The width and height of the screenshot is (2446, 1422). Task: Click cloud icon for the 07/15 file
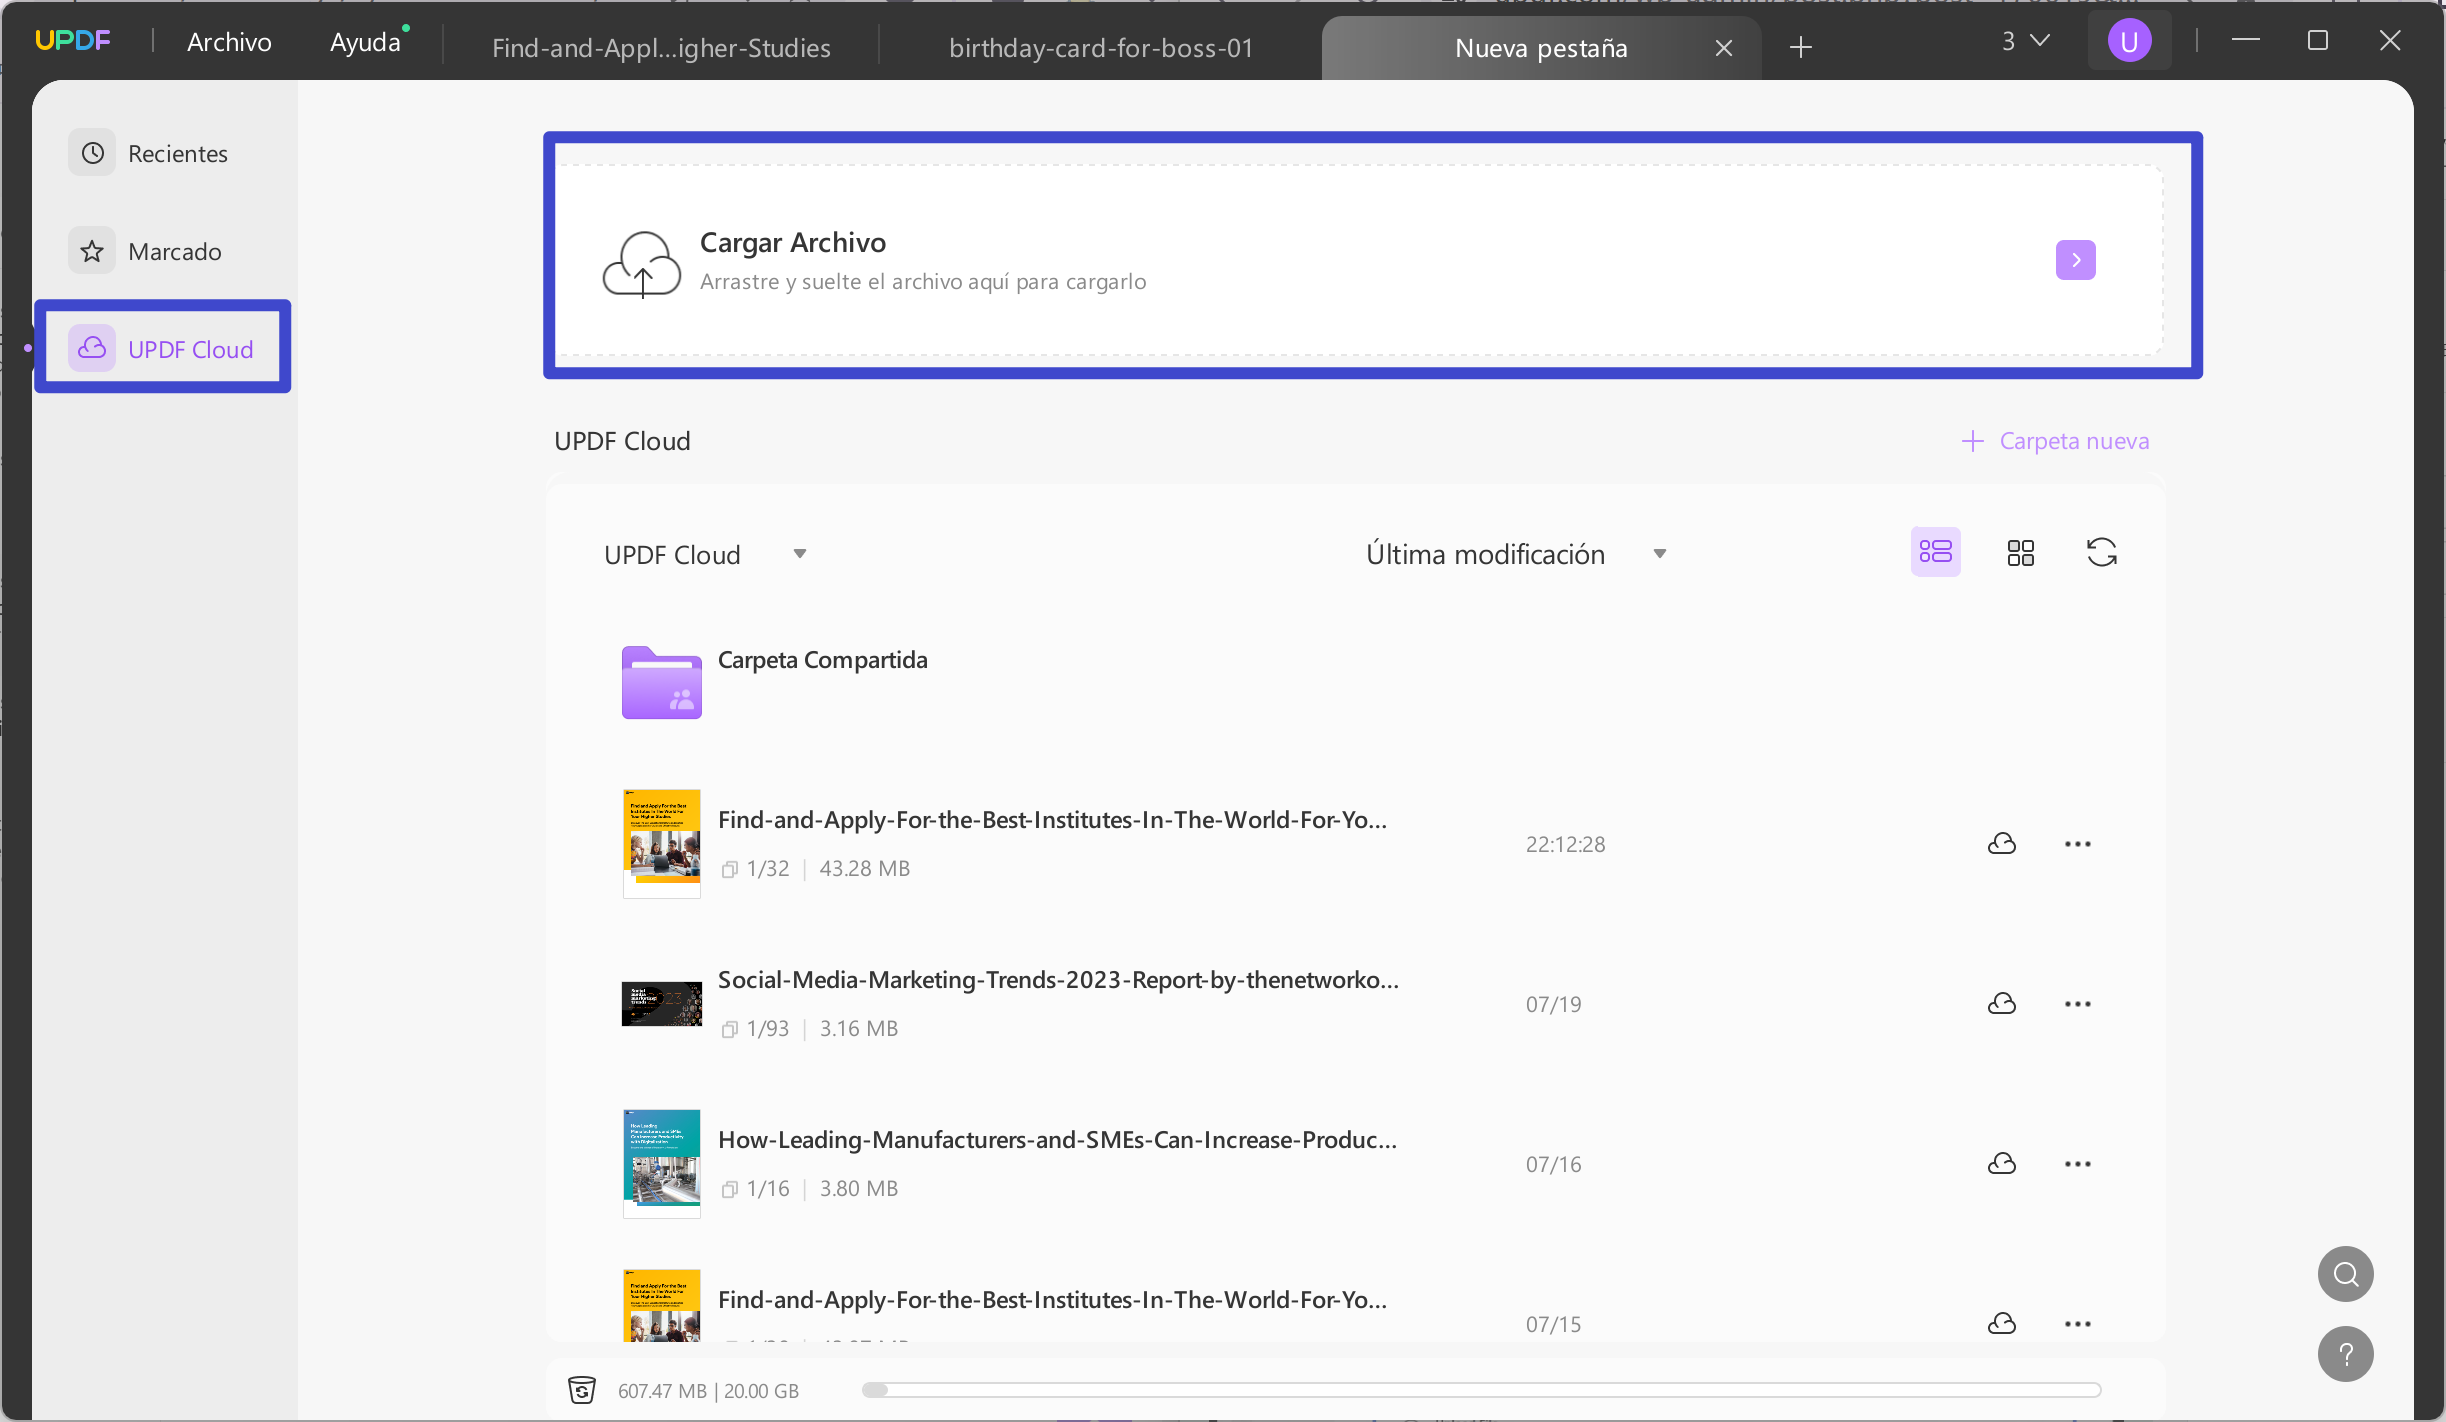[x=2002, y=1324]
